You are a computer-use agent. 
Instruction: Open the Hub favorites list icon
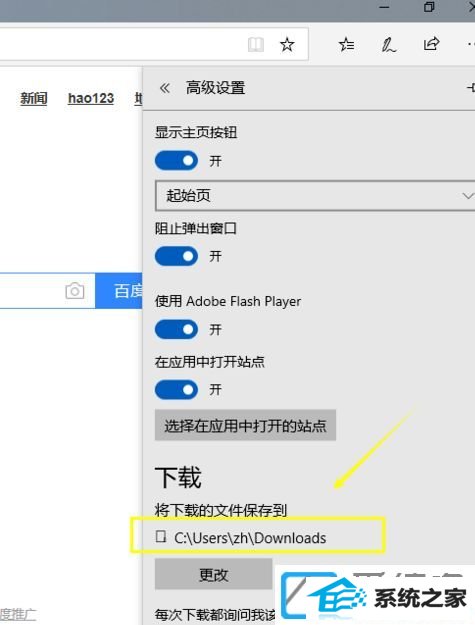[x=346, y=44]
